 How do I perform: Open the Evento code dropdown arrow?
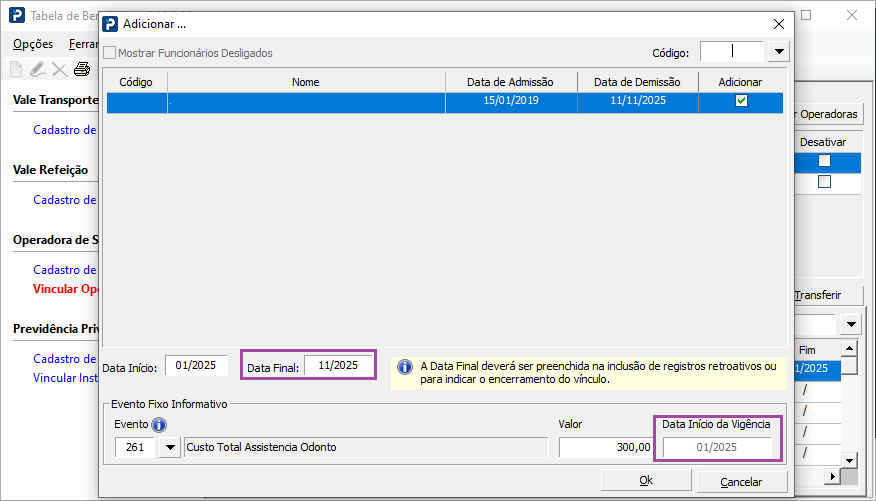click(x=170, y=447)
